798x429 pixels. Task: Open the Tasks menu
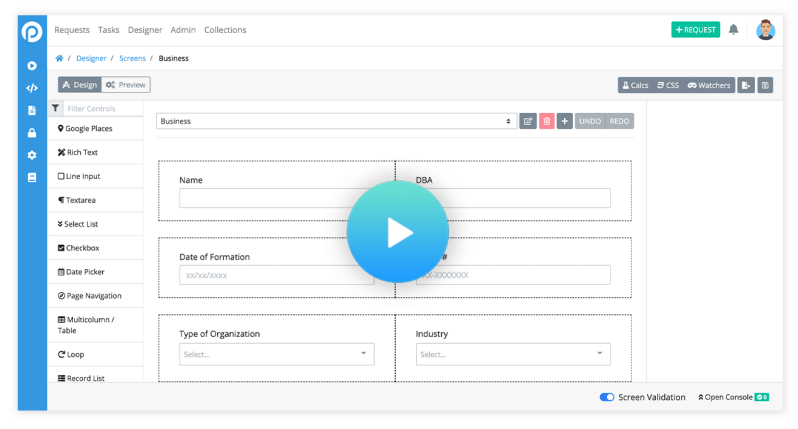coord(108,30)
